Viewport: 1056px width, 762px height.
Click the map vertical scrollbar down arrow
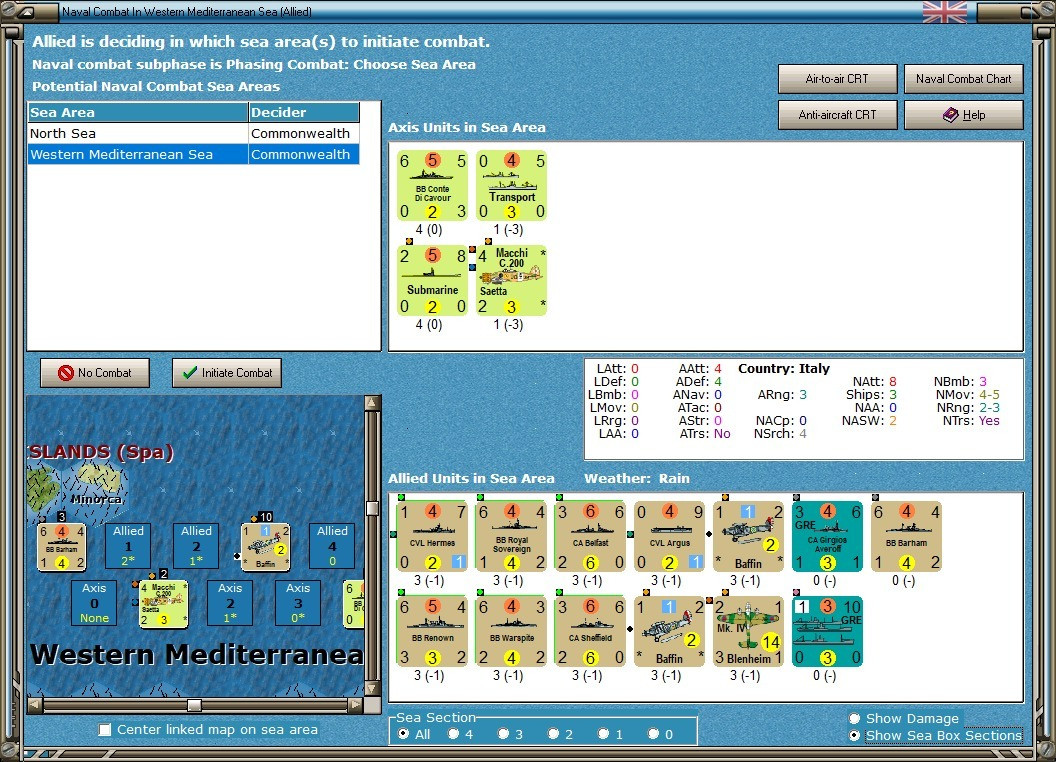pos(371,689)
